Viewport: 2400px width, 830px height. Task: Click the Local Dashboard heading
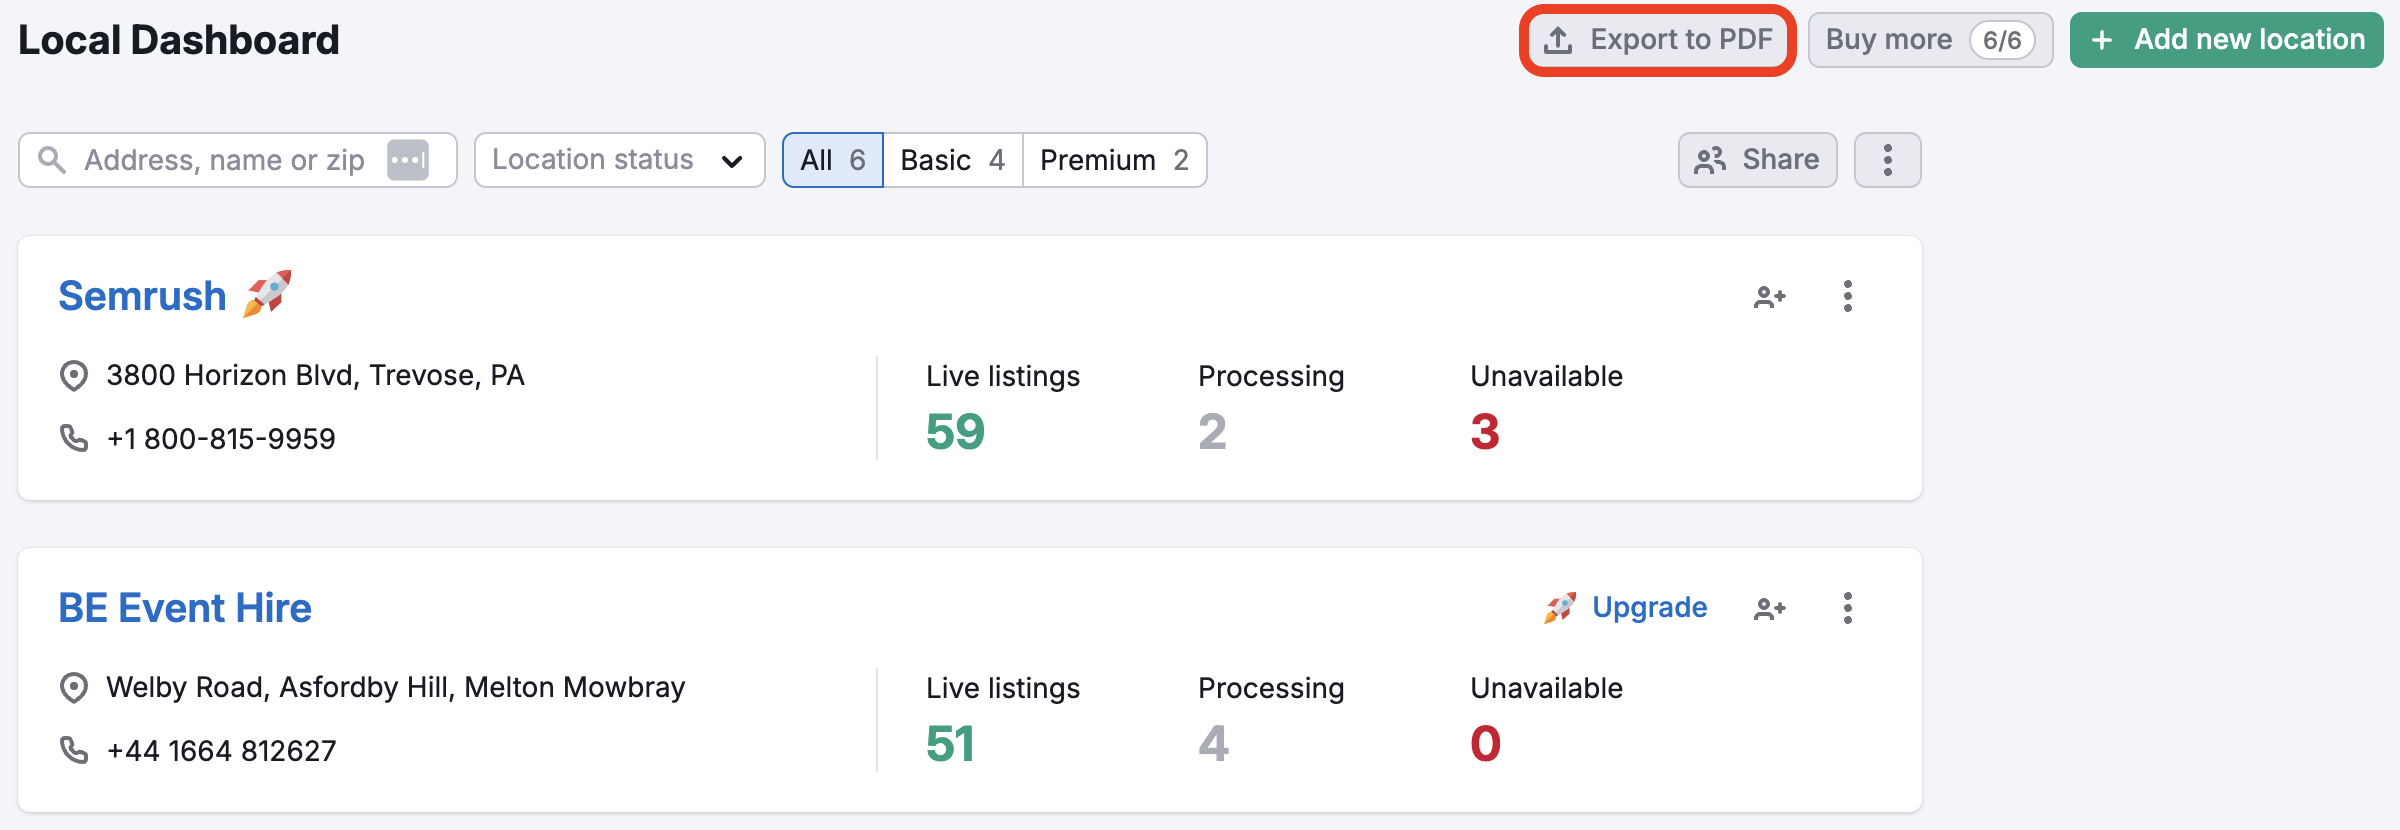(x=179, y=40)
